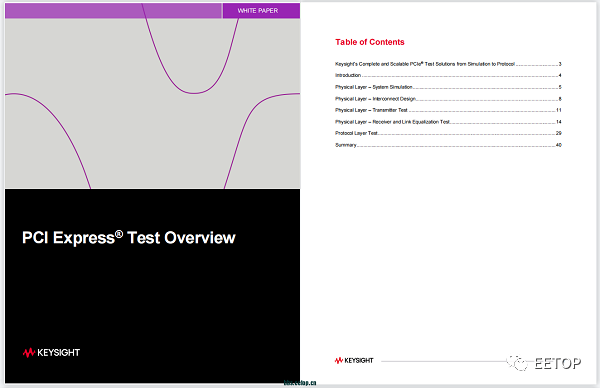Viewport: 600px width, 388px height.
Task: Click the Table of Contents heading
Action: pos(370,42)
